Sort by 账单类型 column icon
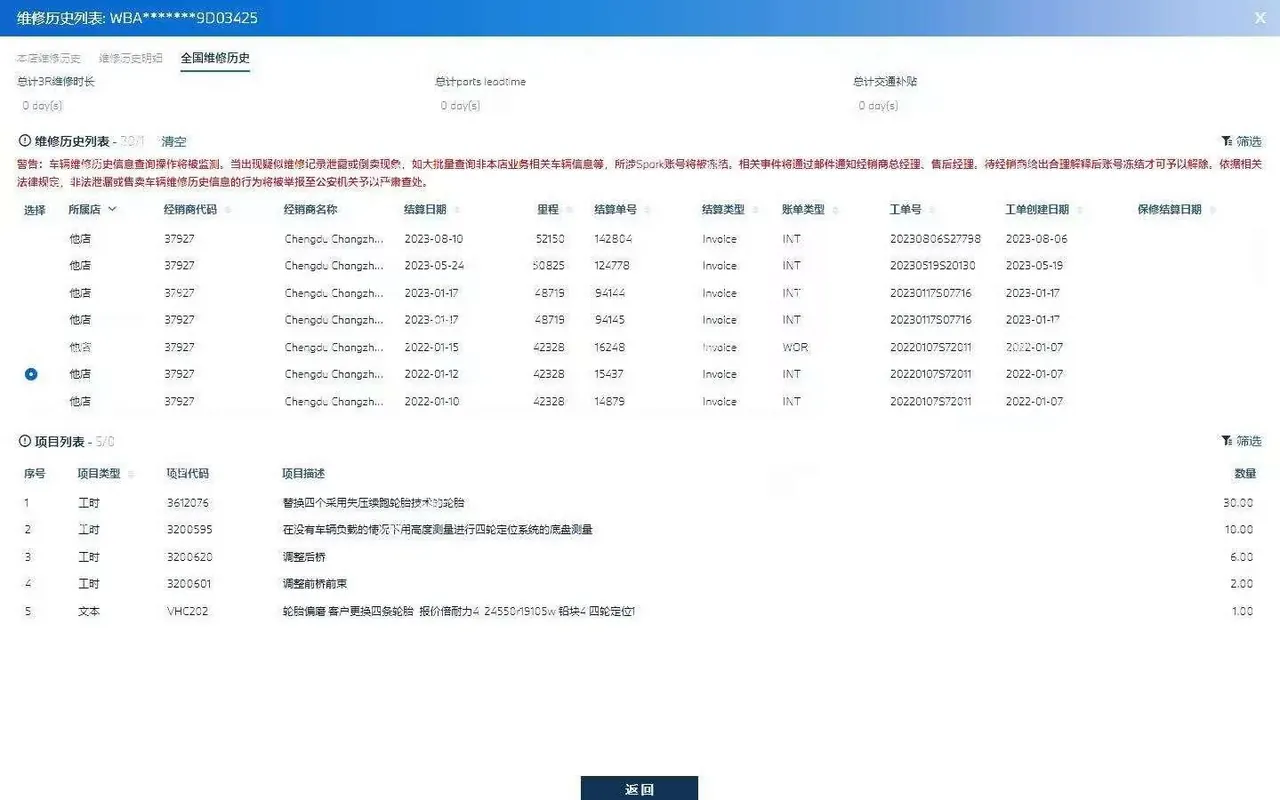The width and height of the screenshot is (1280, 800). point(835,210)
